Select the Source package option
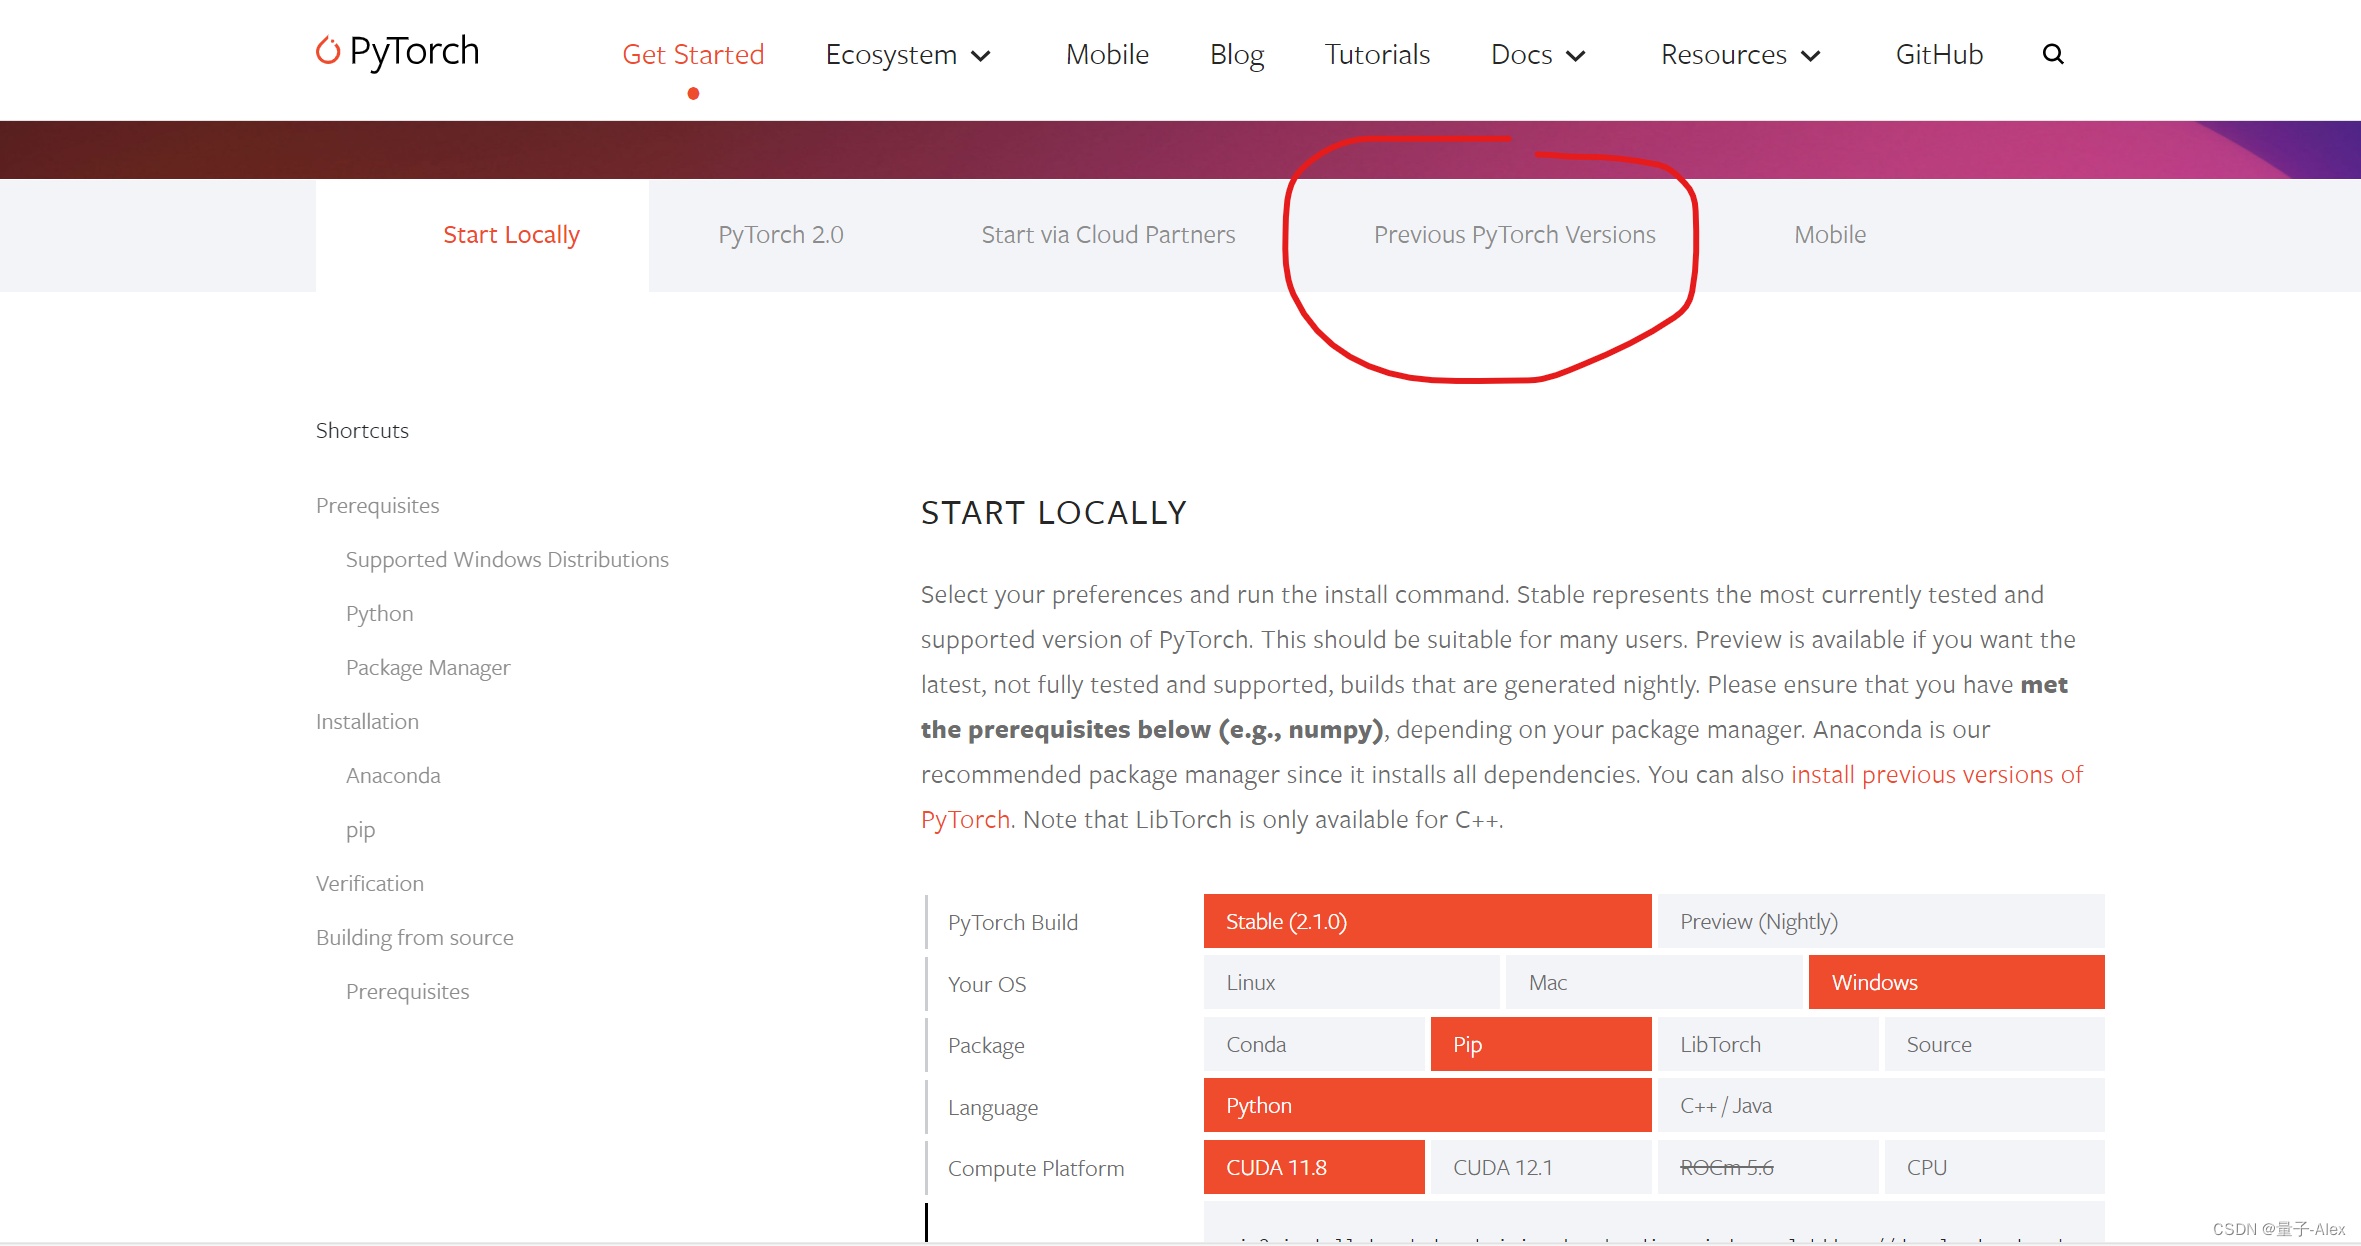Viewport: 2361px width, 1246px height. [x=1994, y=1044]
